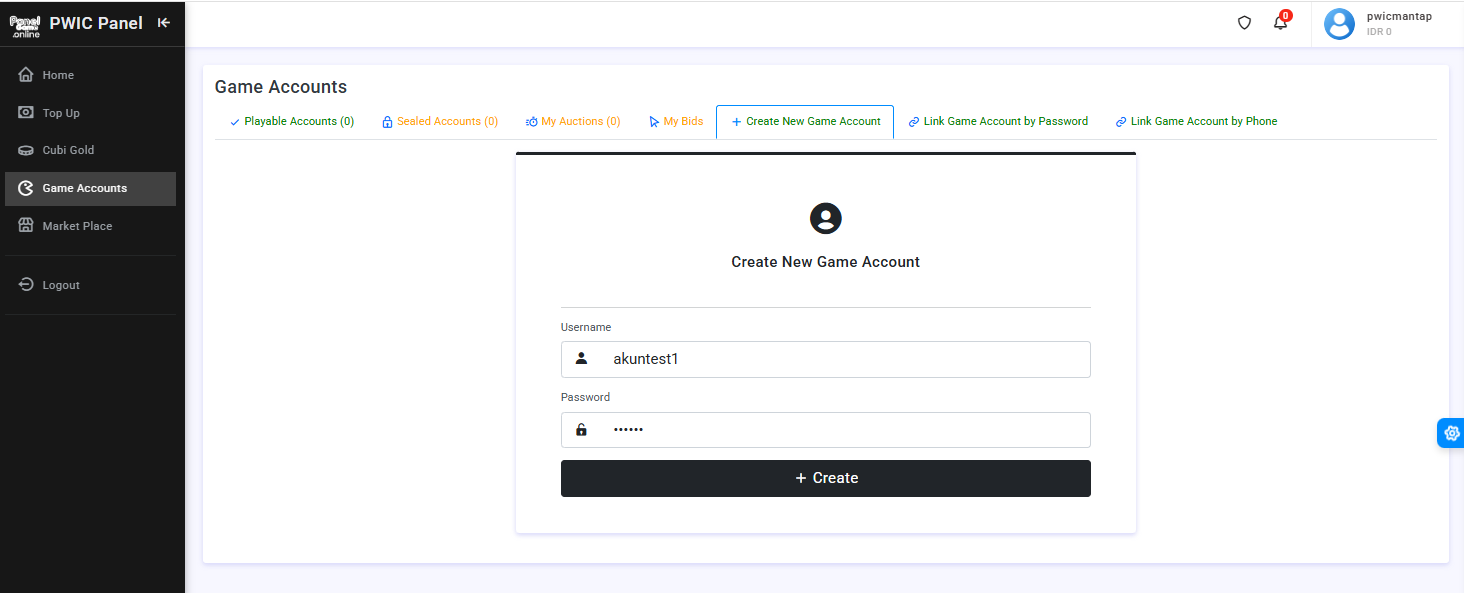Open the floating settings gear on the right
This screenshot has height=593, width=1464.
click(1451, 433)
